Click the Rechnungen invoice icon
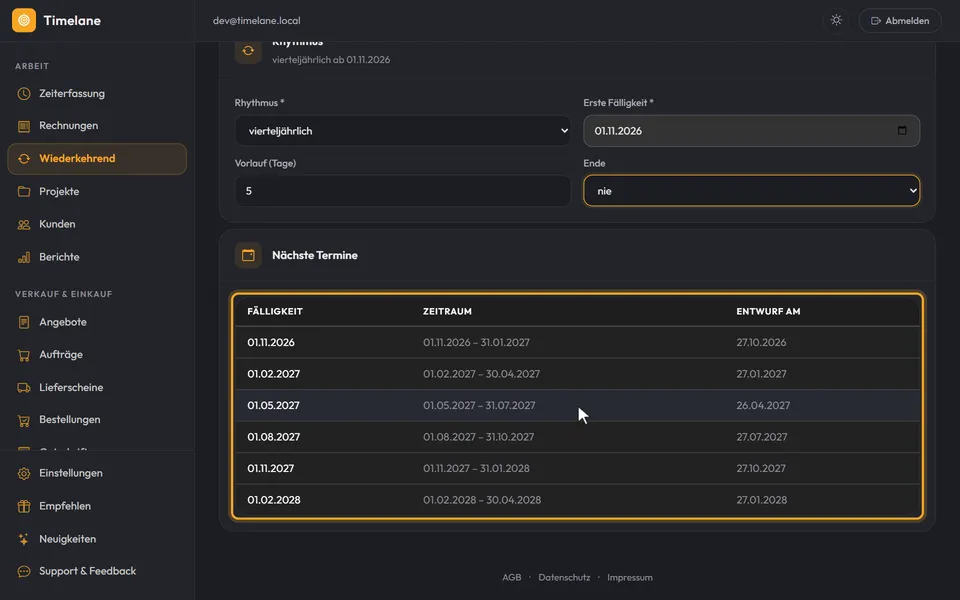 click(x=24, y=126)
